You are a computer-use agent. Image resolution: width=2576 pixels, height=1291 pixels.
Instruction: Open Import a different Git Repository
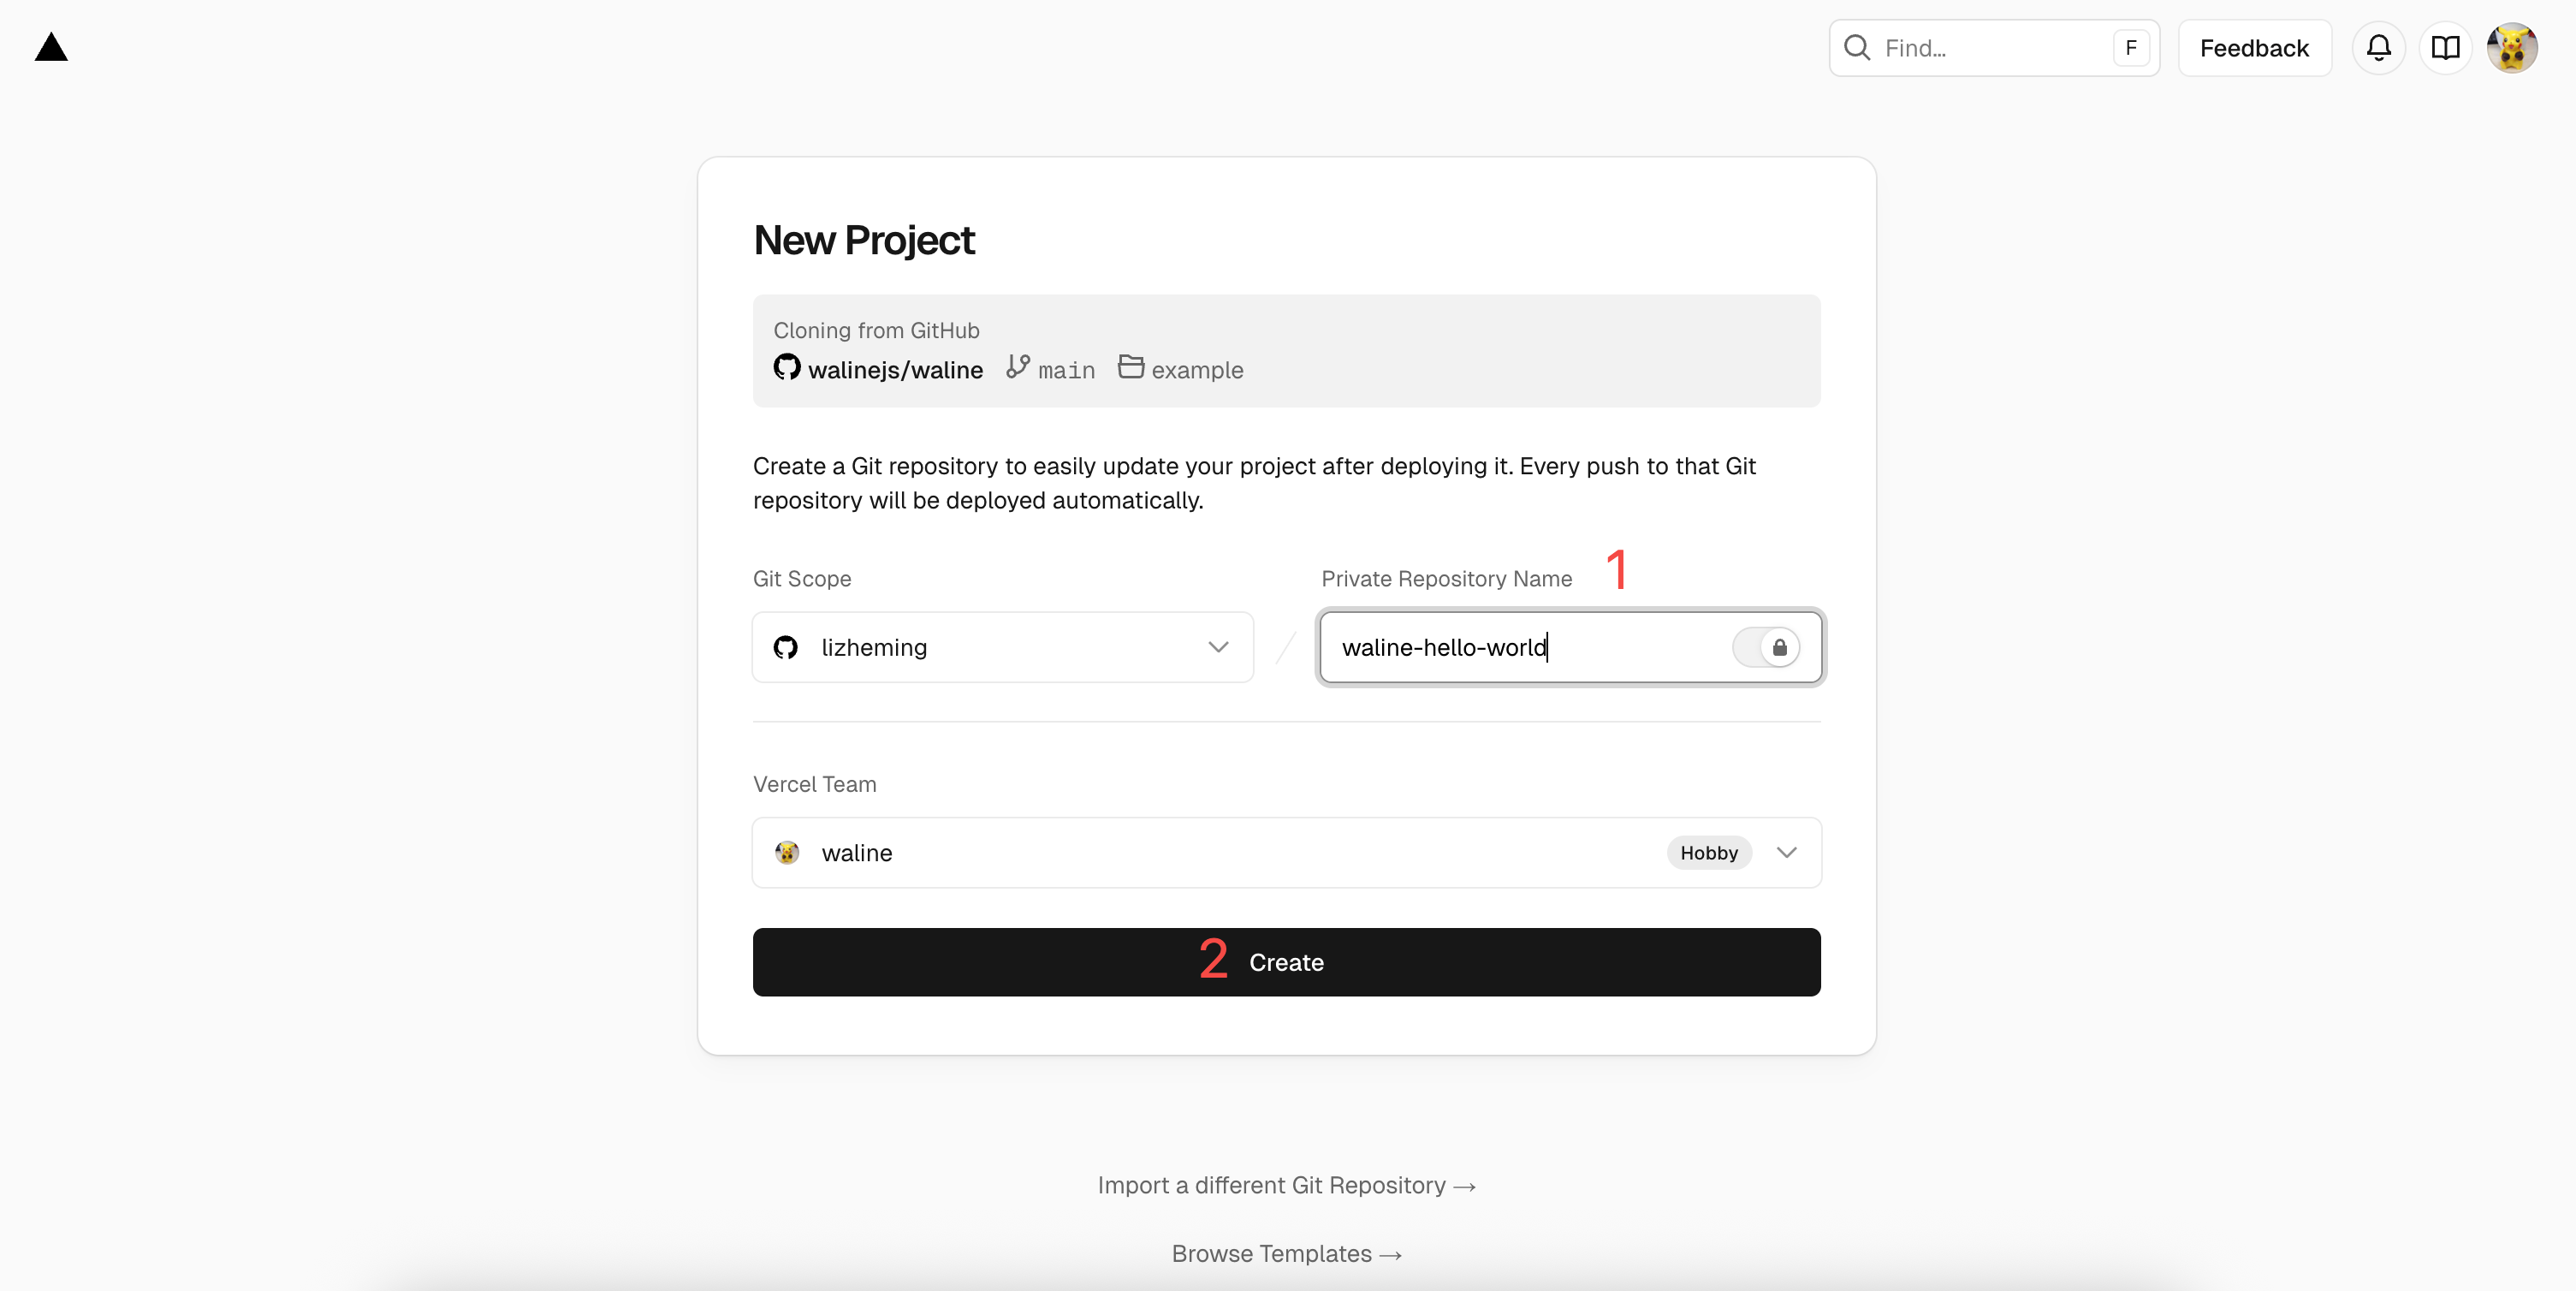pos(1286,1185)
